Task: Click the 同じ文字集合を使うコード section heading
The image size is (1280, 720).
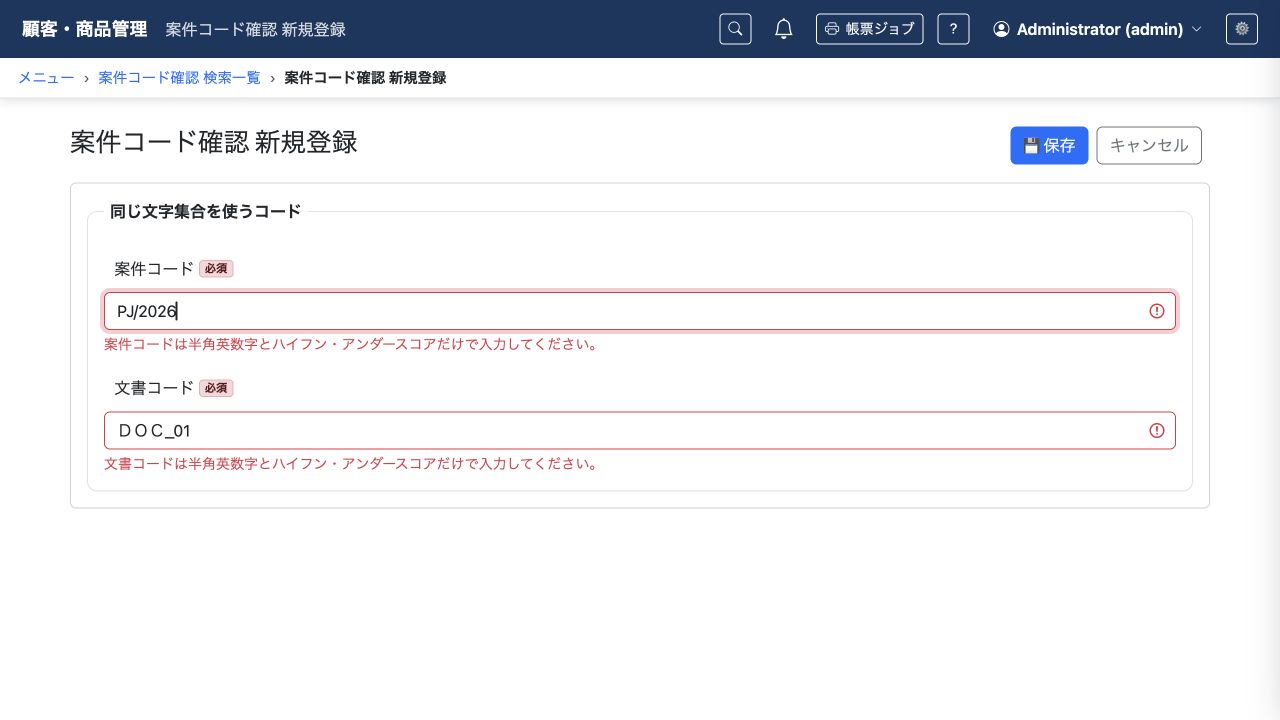Action: tap(205, 211)
